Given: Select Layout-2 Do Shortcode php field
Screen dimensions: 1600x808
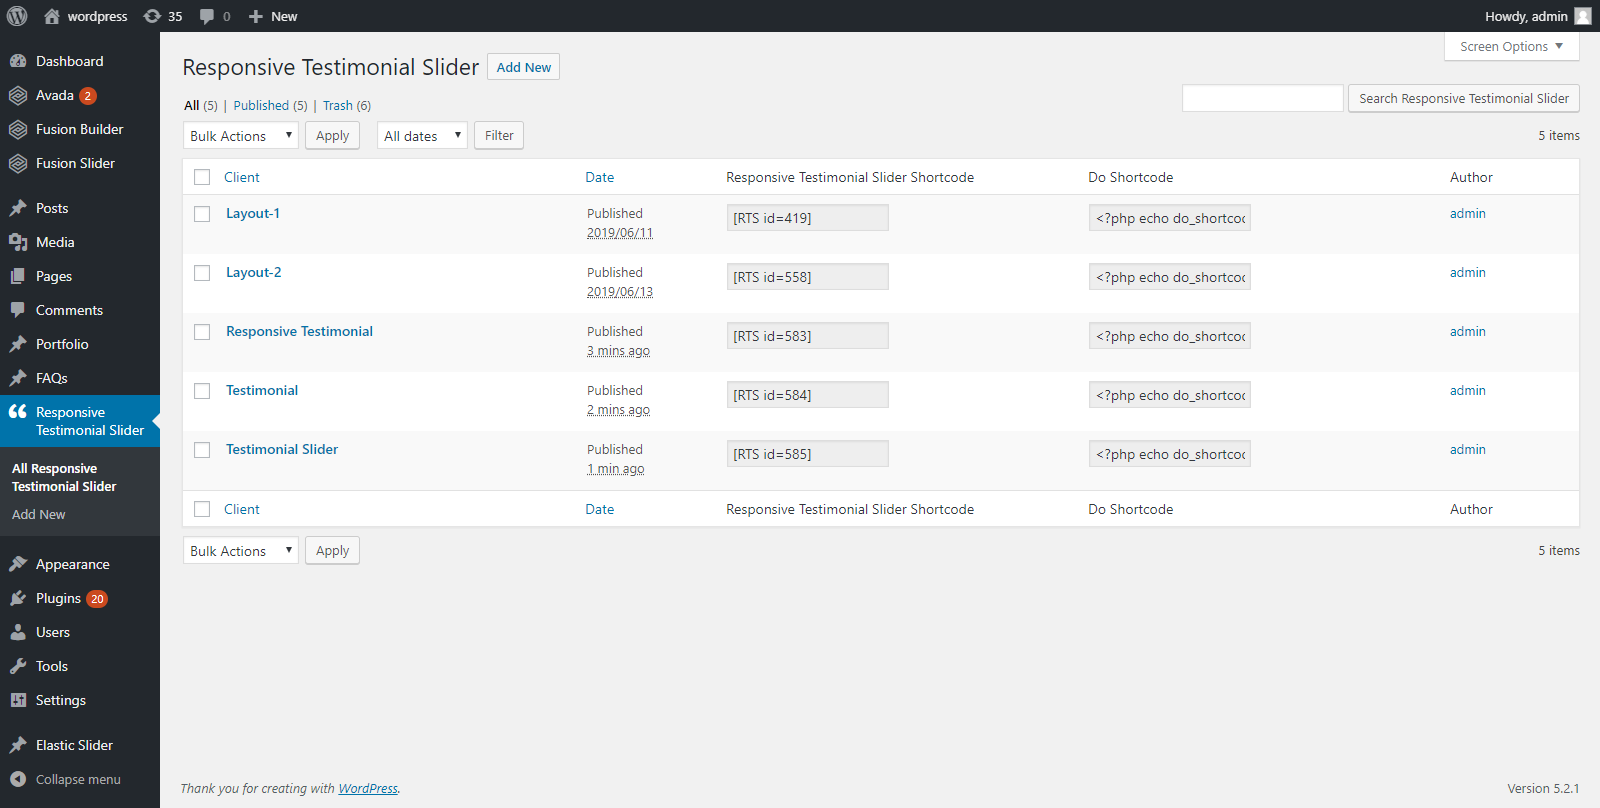Looking at the screenshot, I should pyautogui.click(x=1169, y=277).
